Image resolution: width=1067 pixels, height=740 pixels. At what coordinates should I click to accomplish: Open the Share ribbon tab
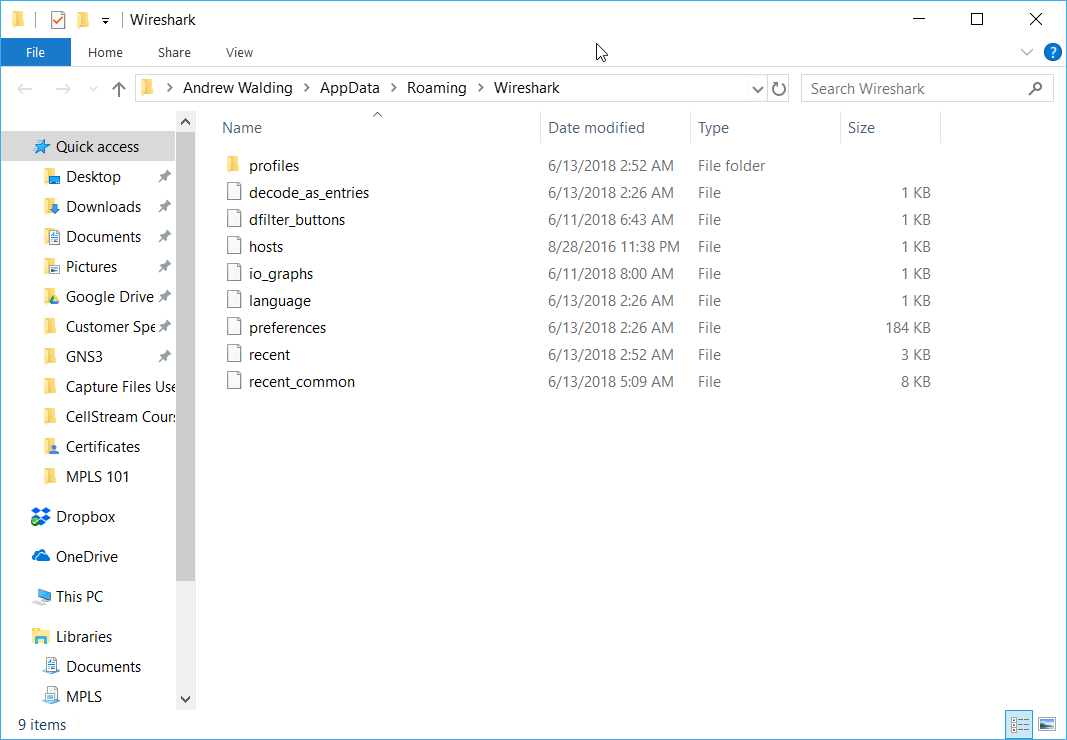[x=174, y=52]
